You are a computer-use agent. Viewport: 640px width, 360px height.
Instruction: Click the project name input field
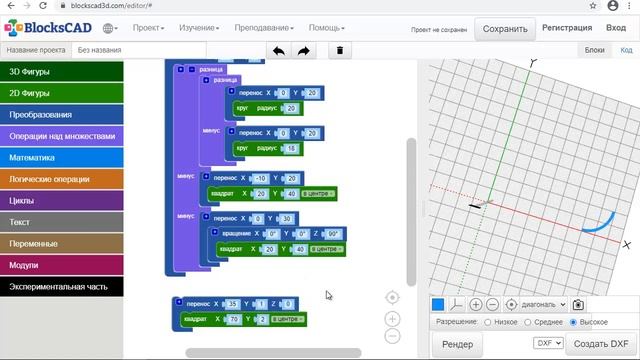[139, 50]
